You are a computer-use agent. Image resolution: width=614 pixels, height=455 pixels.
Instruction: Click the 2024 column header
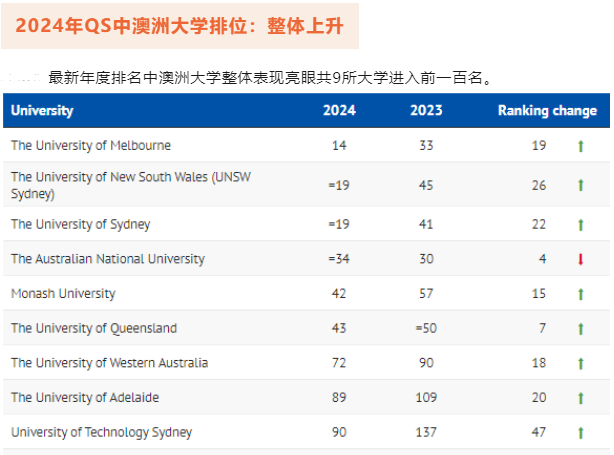[x=339, y=110]
